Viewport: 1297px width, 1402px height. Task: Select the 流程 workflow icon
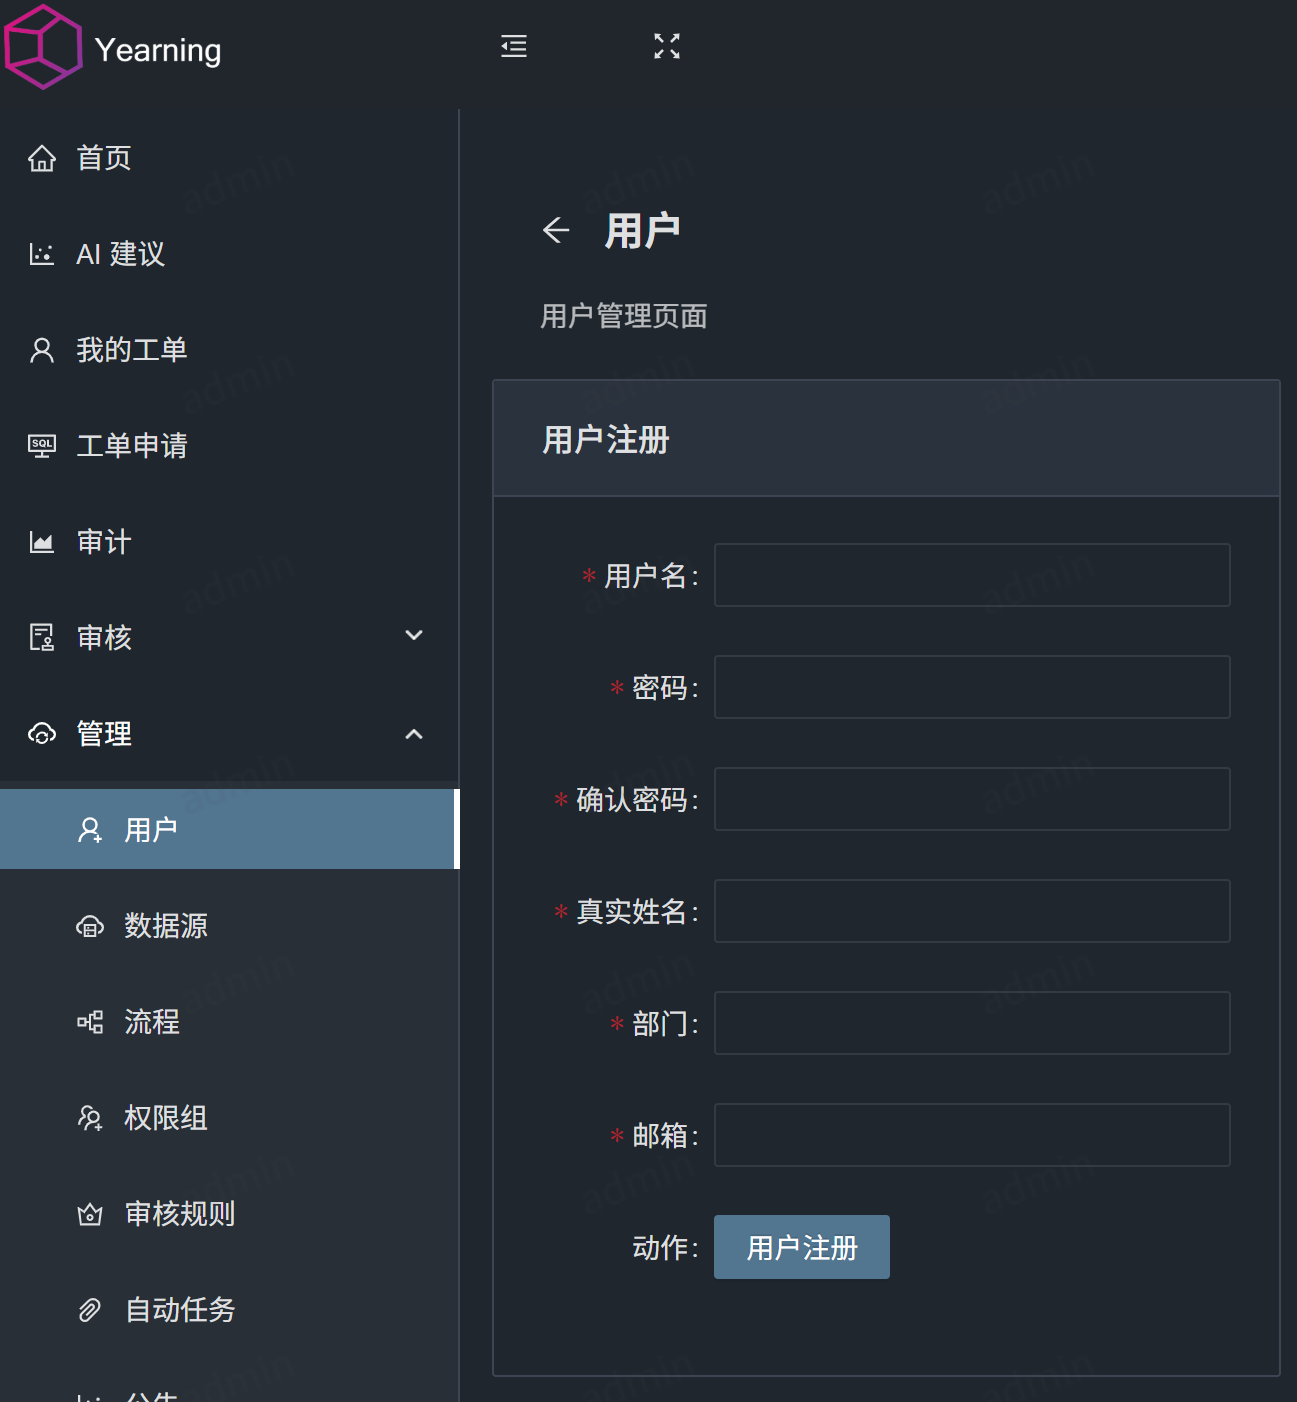[90, 1022]
